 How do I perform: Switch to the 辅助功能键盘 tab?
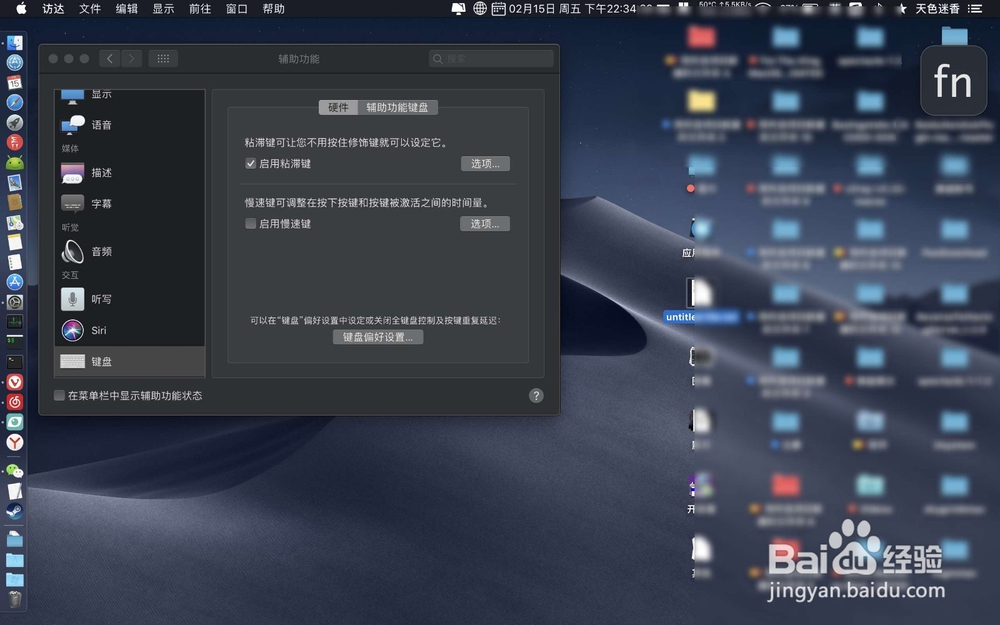pyautogui.click(x=397, y=107)
